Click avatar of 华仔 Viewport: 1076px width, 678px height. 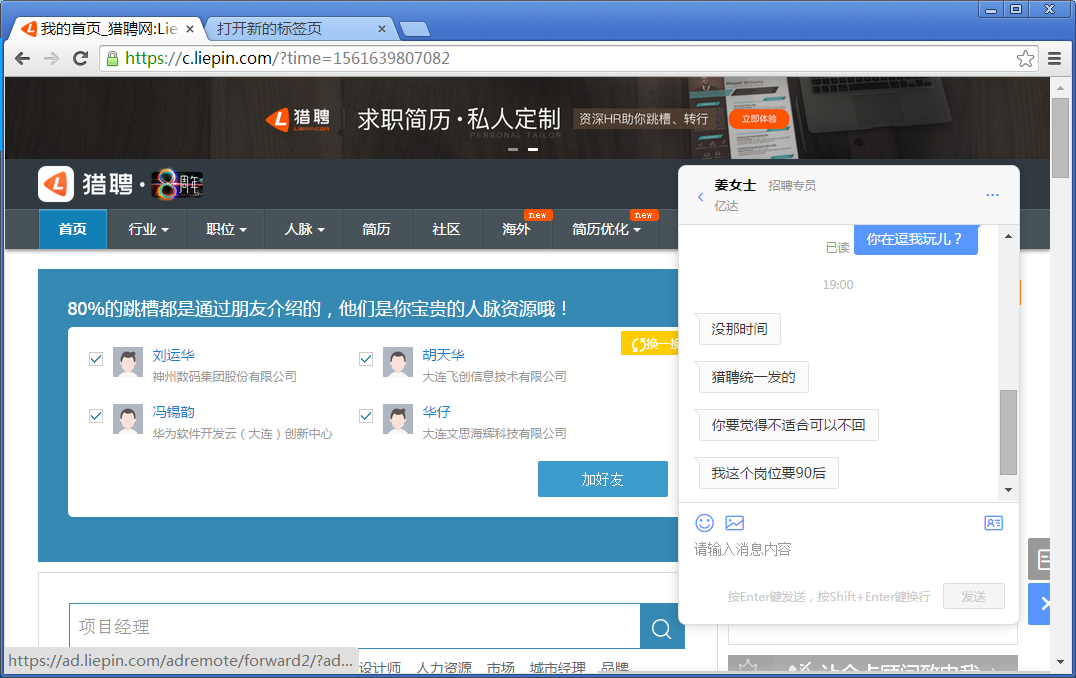(x=398, y=419)
